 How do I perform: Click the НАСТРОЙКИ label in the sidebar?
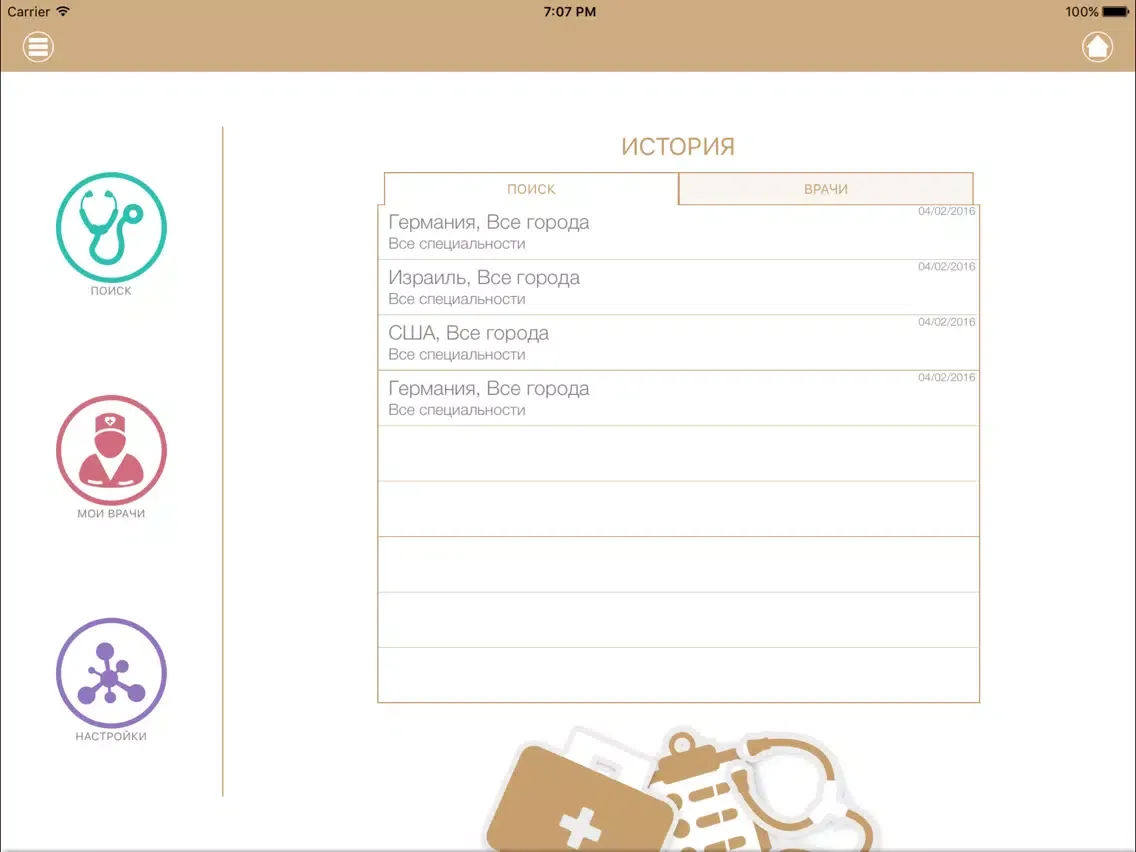[x=111, y=736]
